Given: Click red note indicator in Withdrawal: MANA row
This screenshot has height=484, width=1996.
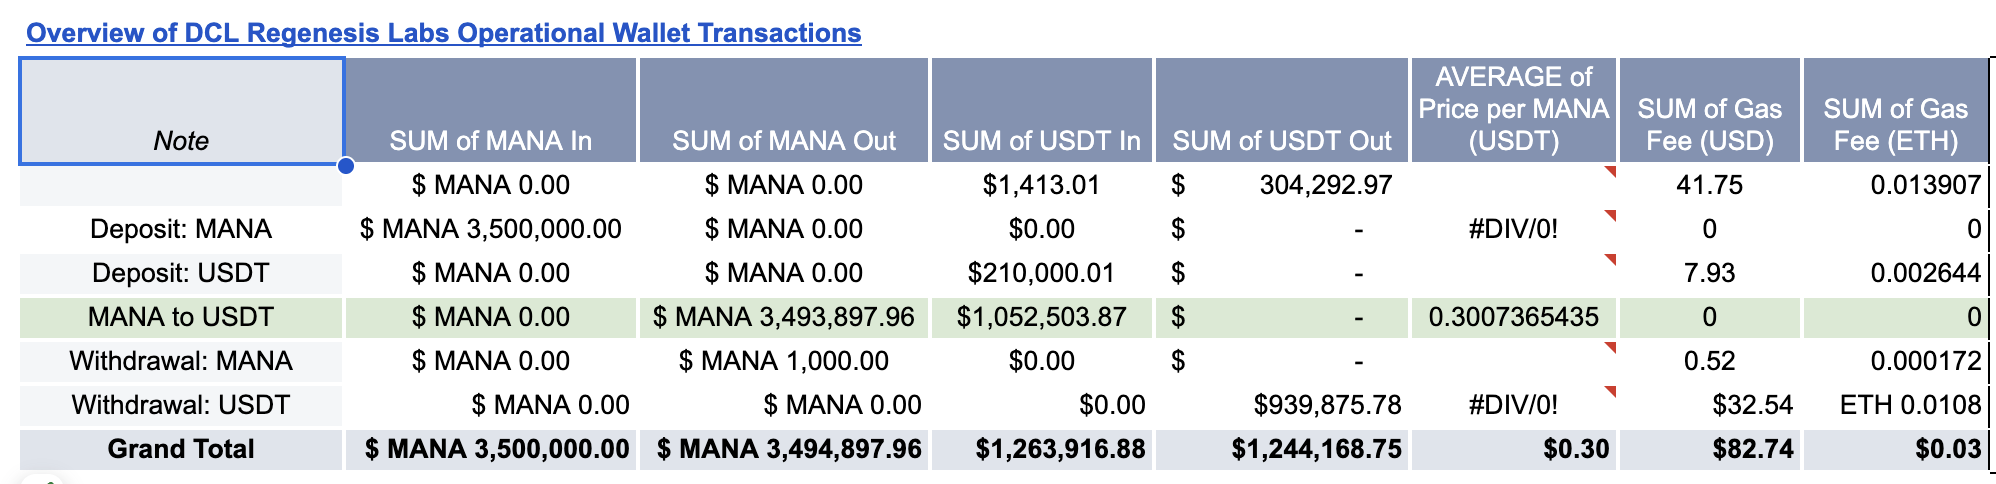Looking at the screenshot, I should [1609, 348].
